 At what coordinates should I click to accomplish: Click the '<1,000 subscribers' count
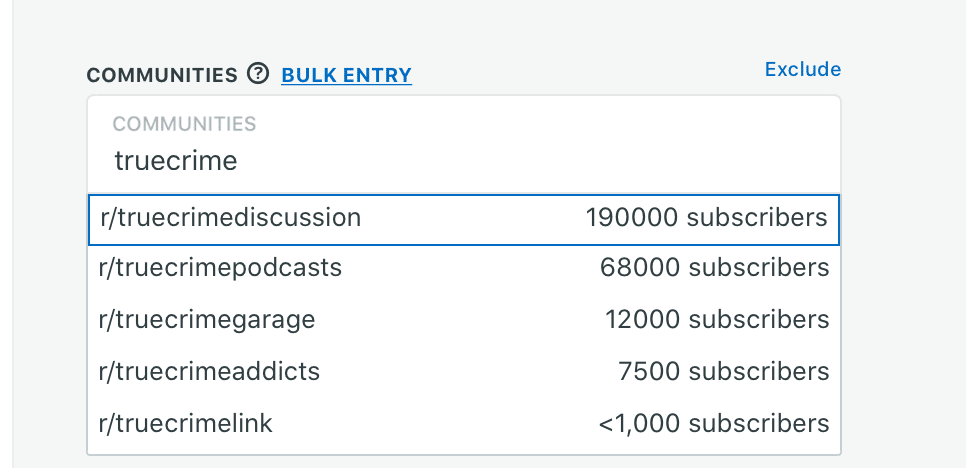tap(714, 424)
